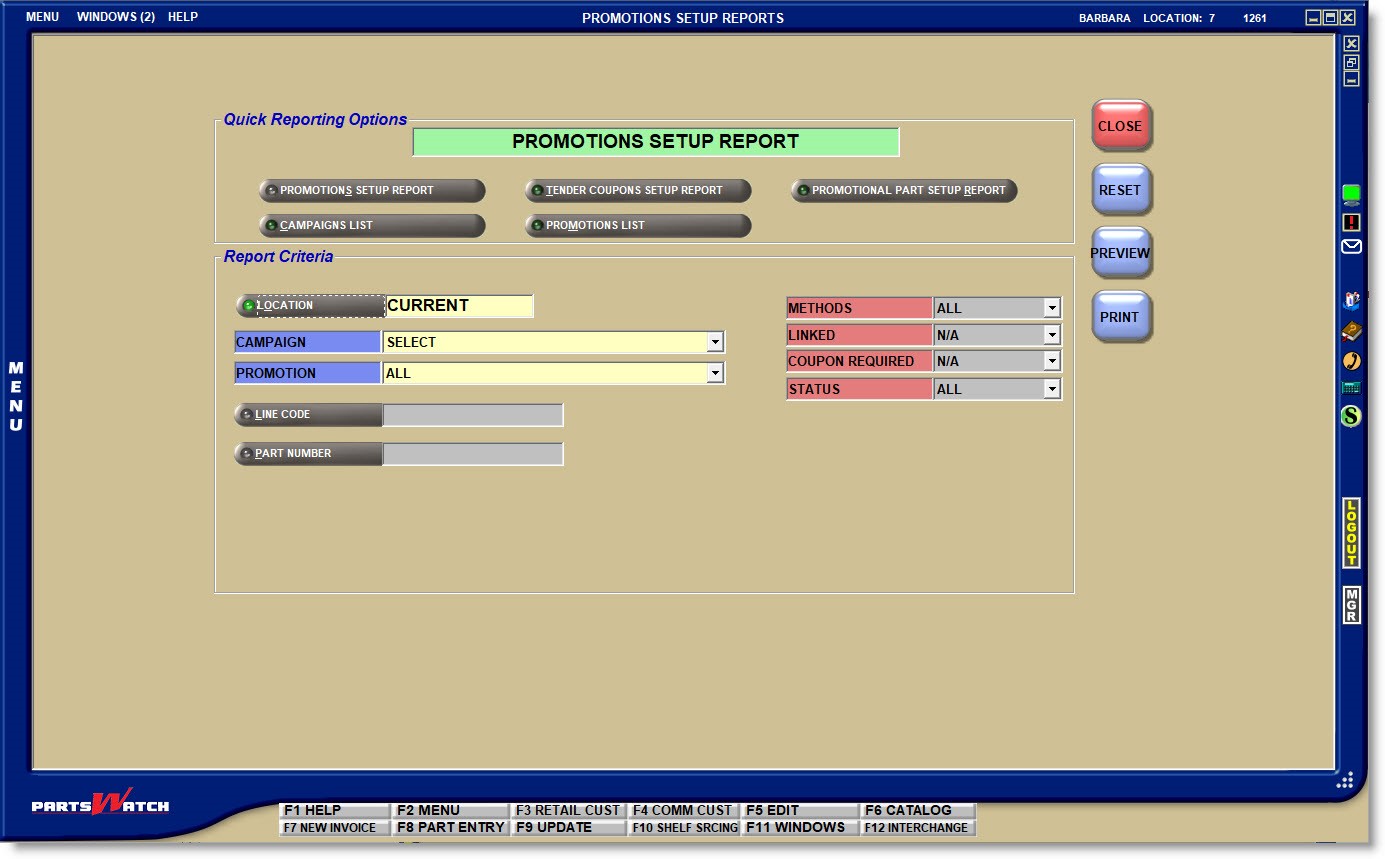Open the Windows (2) menu

(x=116, y=17)
